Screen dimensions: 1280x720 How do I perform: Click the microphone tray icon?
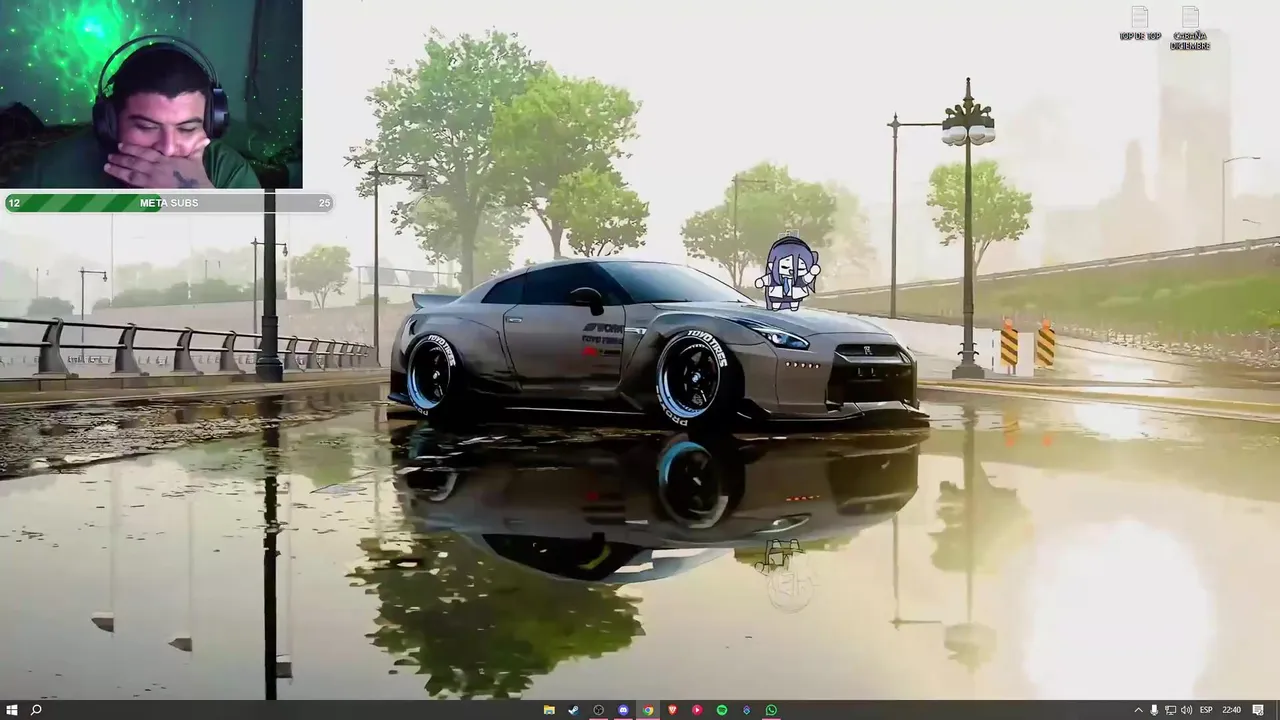pos(1154,710)
